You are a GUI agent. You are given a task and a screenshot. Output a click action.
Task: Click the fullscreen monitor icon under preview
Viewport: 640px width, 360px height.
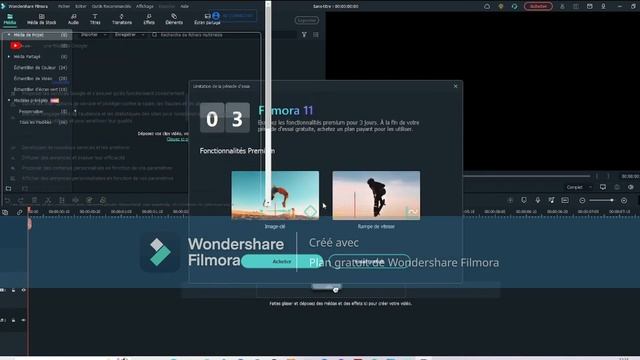coord(603,187)
